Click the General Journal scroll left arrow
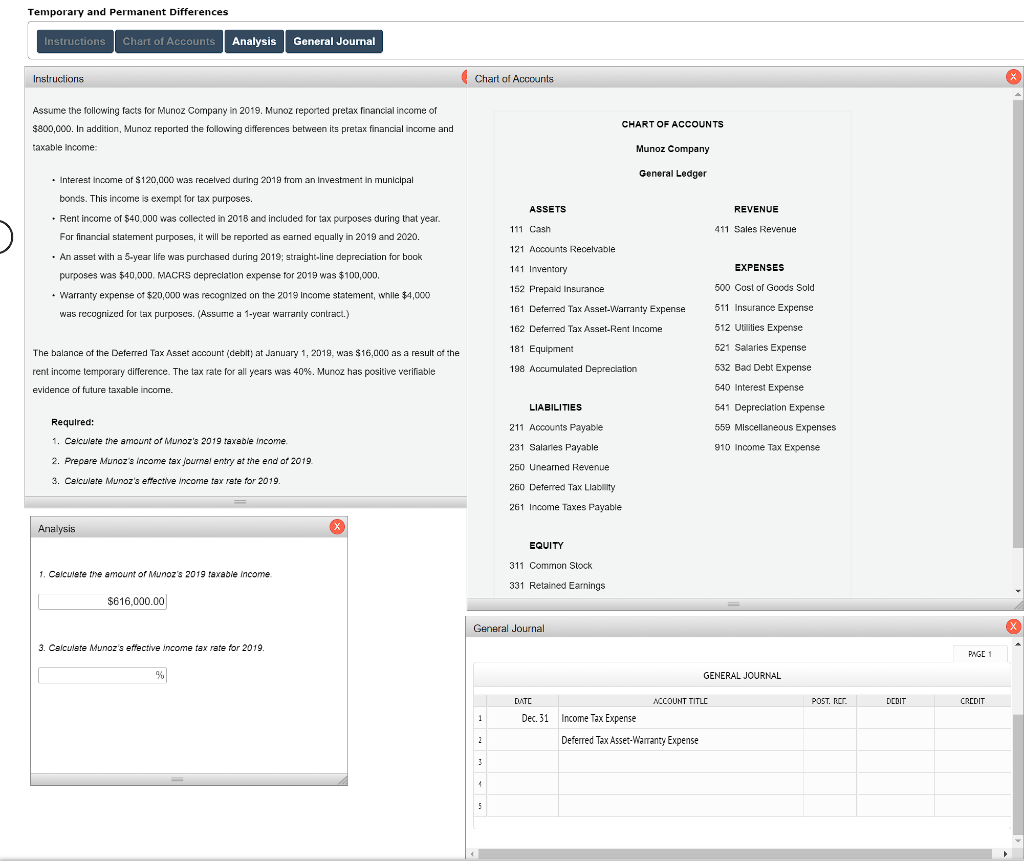Screen dimensions: 1024x862 (x=472, y=854)
